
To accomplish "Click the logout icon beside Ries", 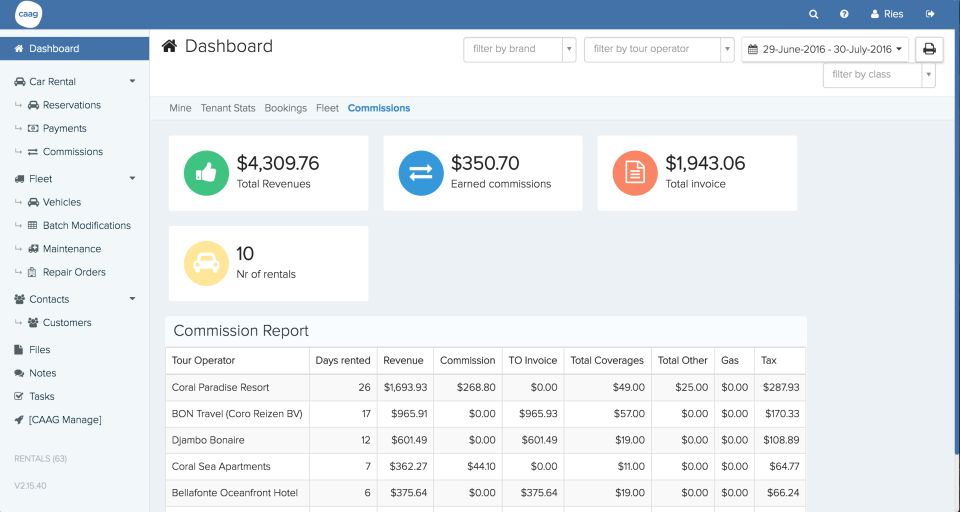I will (x=930, y=14).
